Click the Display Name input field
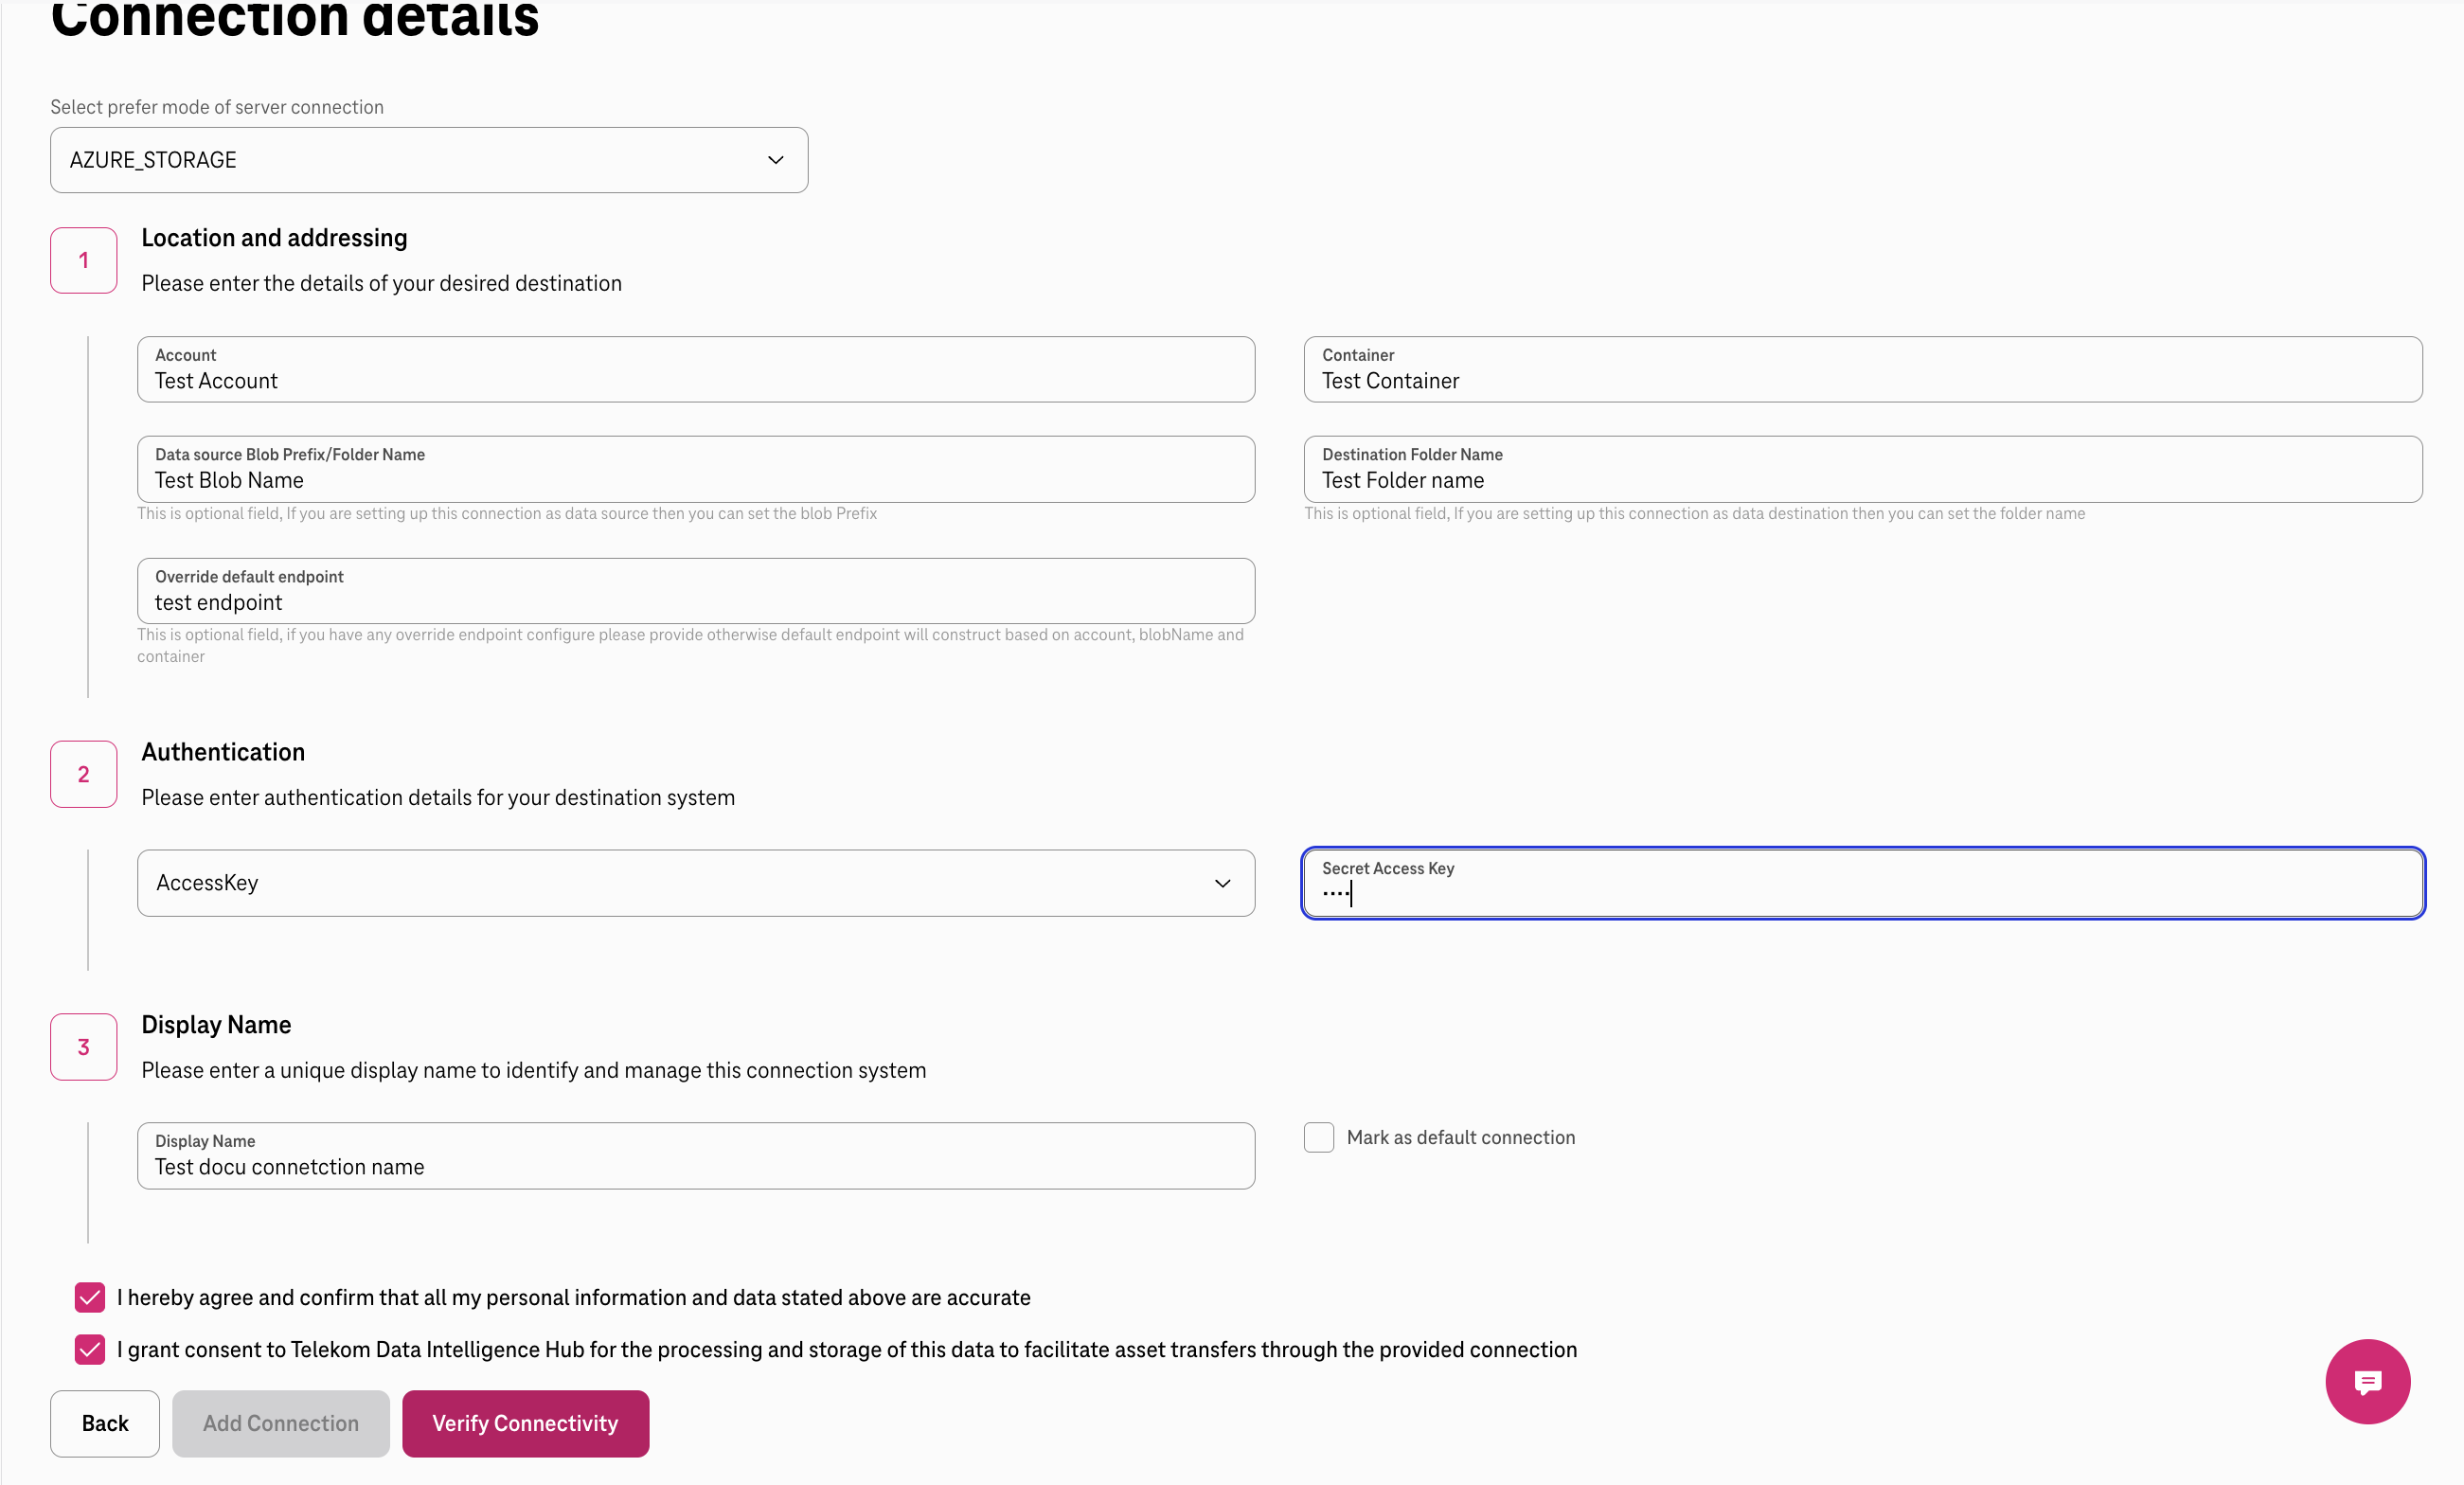This screenshot has height=1485, width=2464. pos(696,1156)
